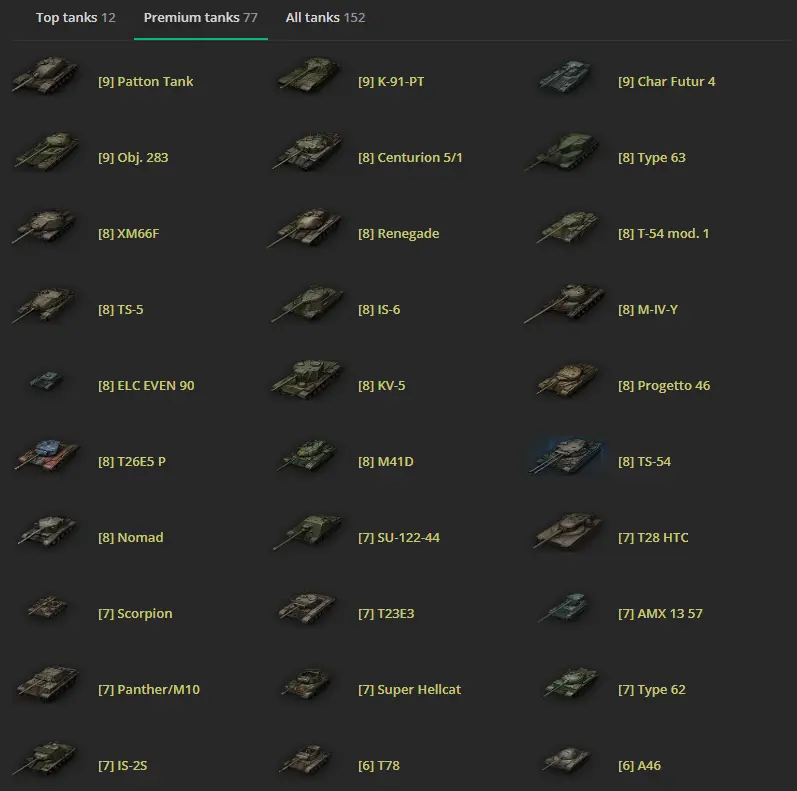Open the Renegade tank name link
The width and height of the screenshot is (797, 791).
click(x=398, y=234)
